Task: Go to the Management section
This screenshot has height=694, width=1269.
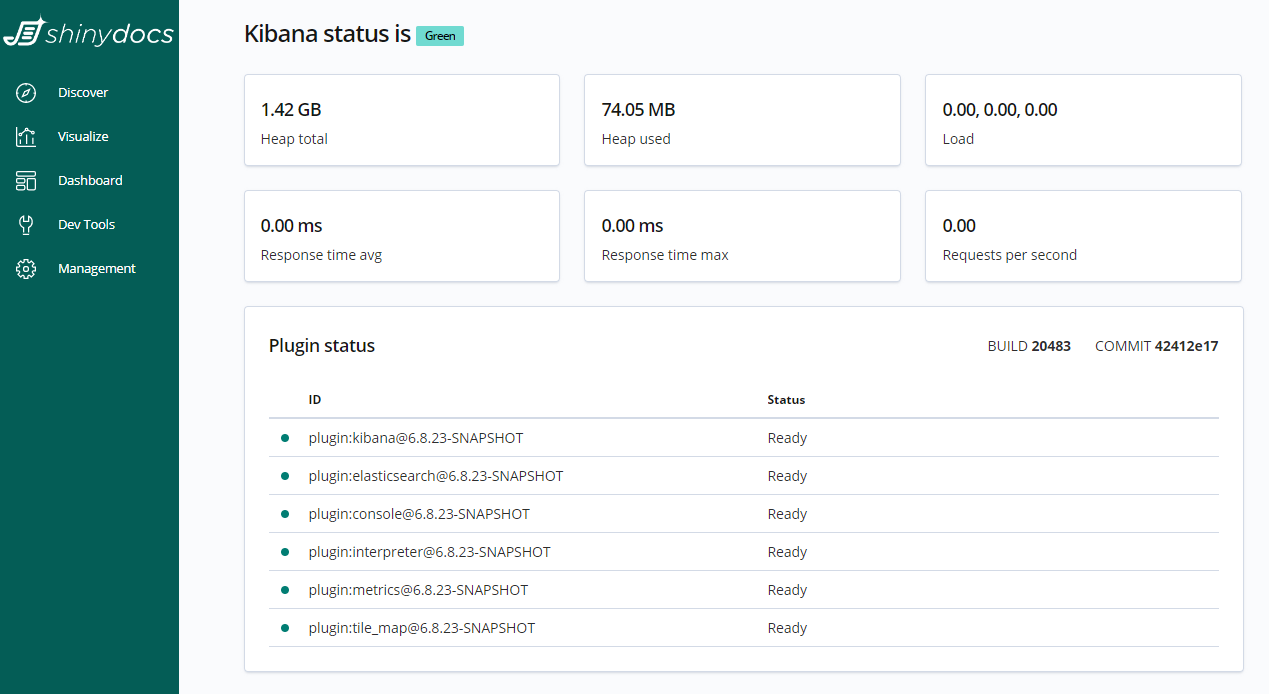Action: [x=96, y=269]
